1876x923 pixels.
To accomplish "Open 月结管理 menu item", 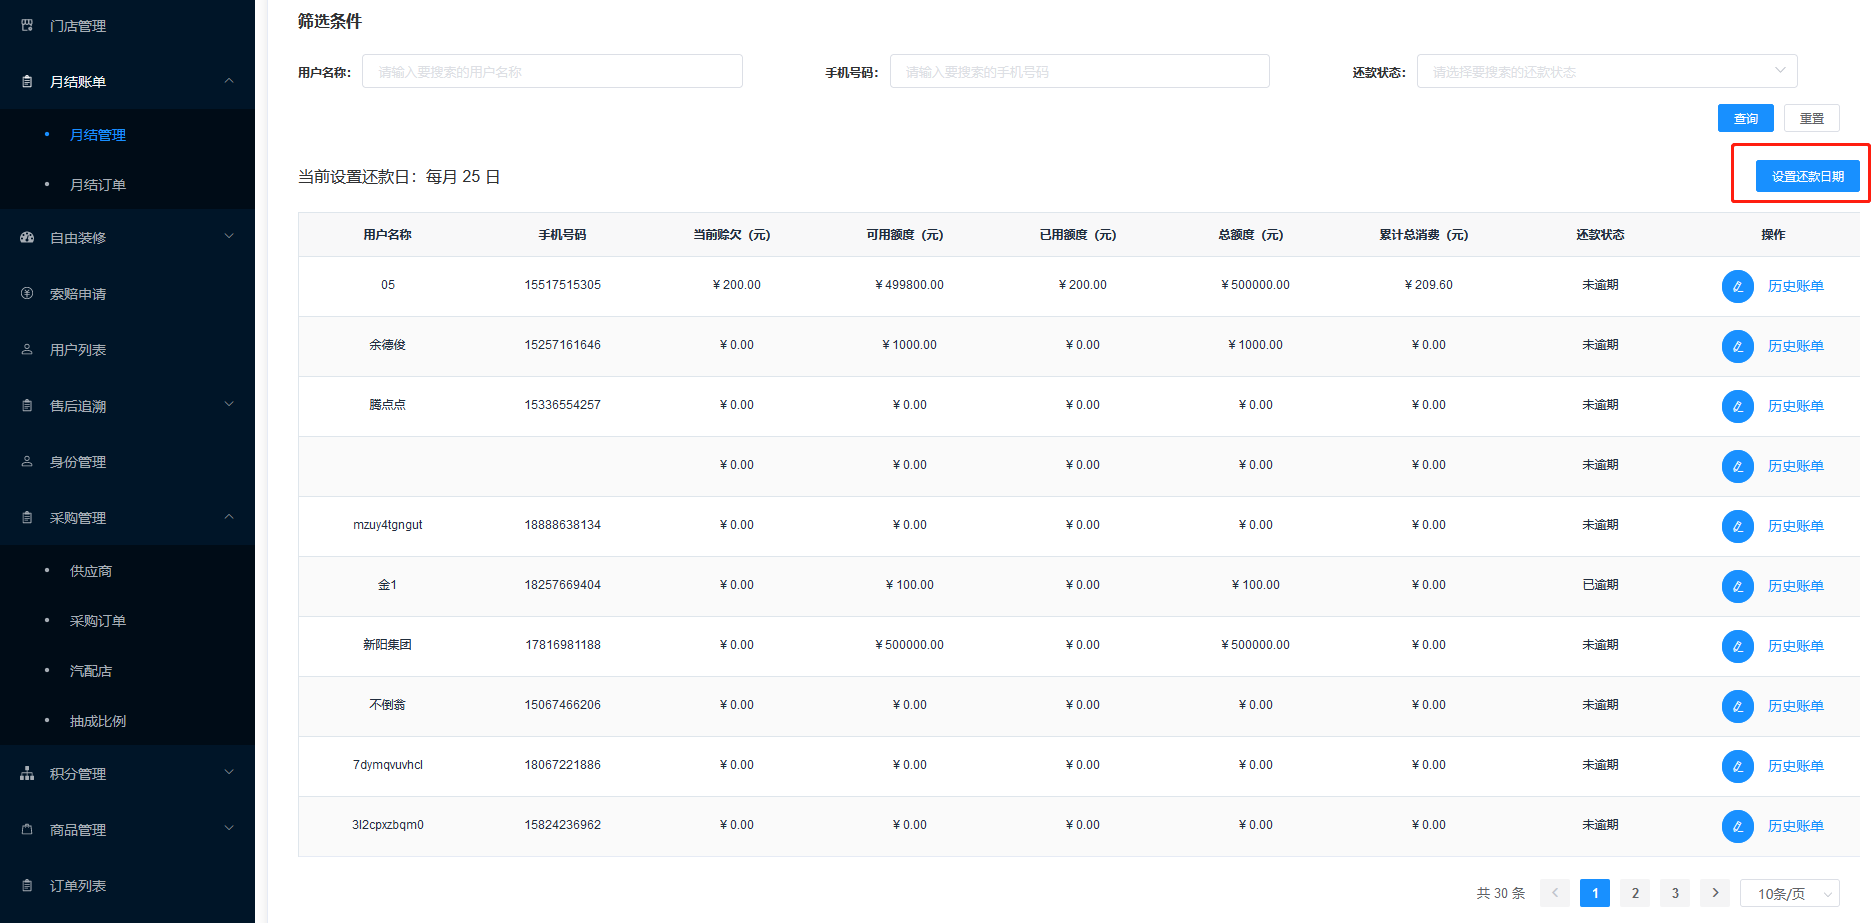I will point(98,135).
